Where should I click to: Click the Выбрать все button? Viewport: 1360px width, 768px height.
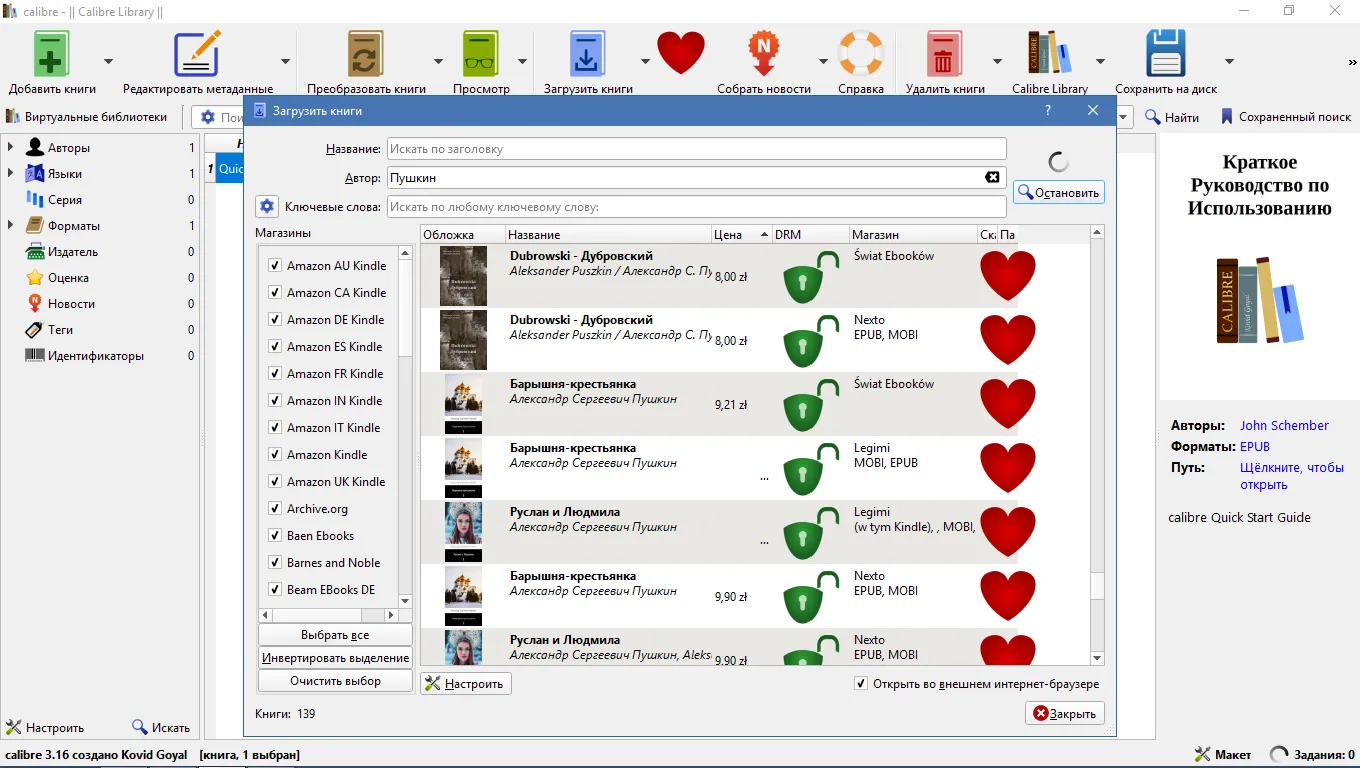coord(335,635)
